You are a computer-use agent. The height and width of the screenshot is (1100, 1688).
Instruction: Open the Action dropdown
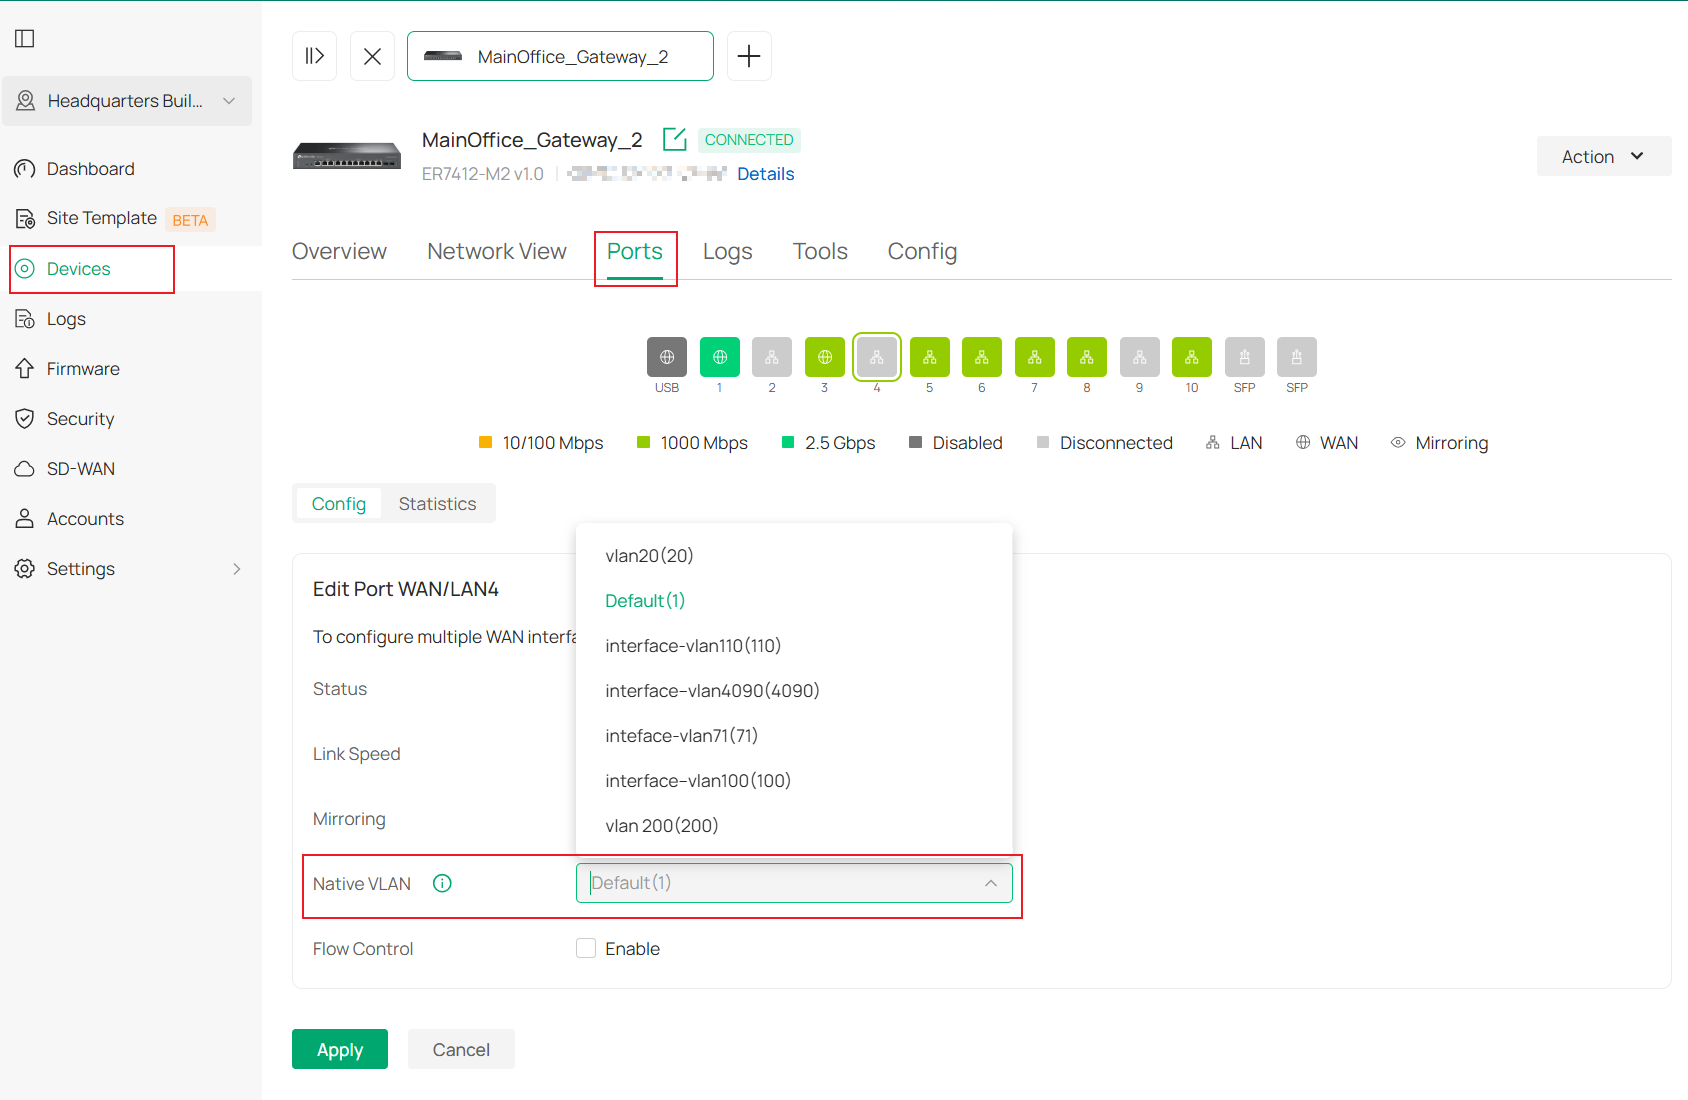1603,156
